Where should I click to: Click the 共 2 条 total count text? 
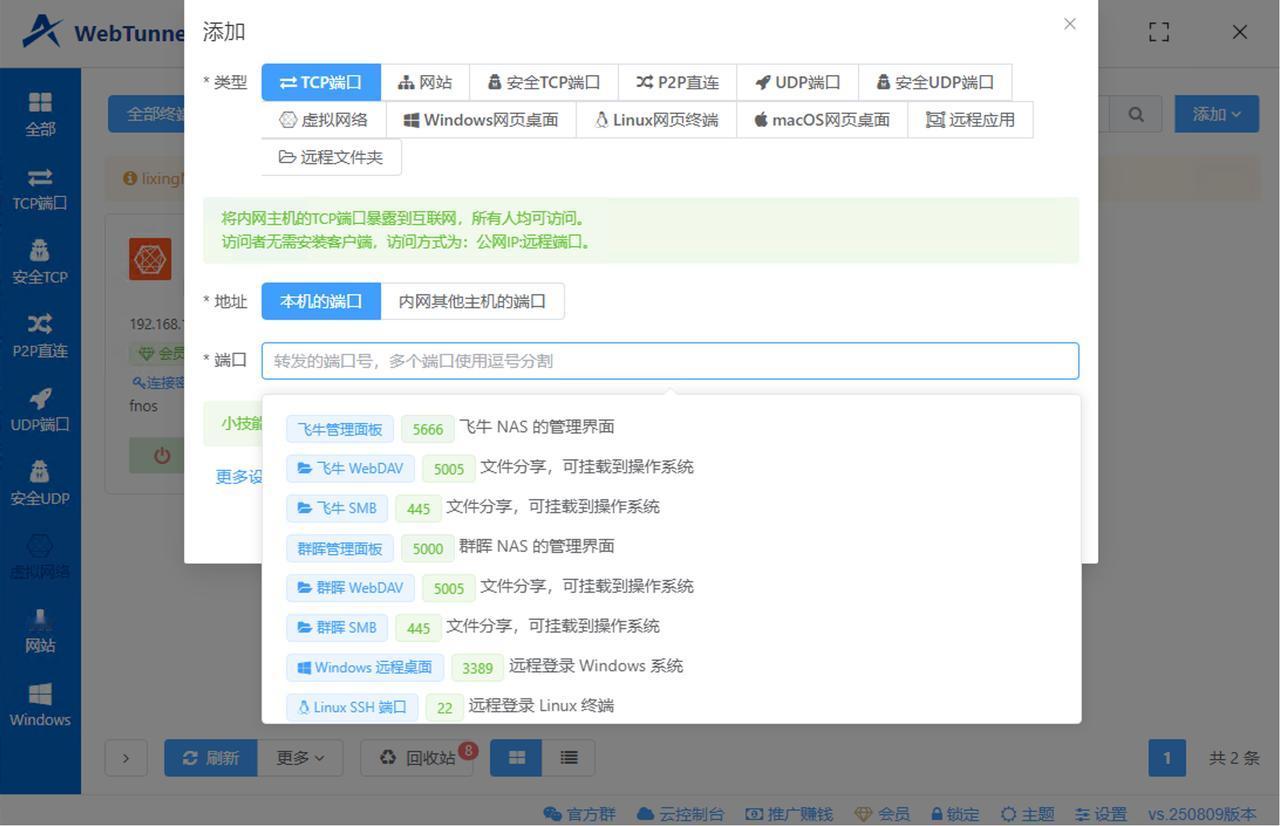point(1234,758)
